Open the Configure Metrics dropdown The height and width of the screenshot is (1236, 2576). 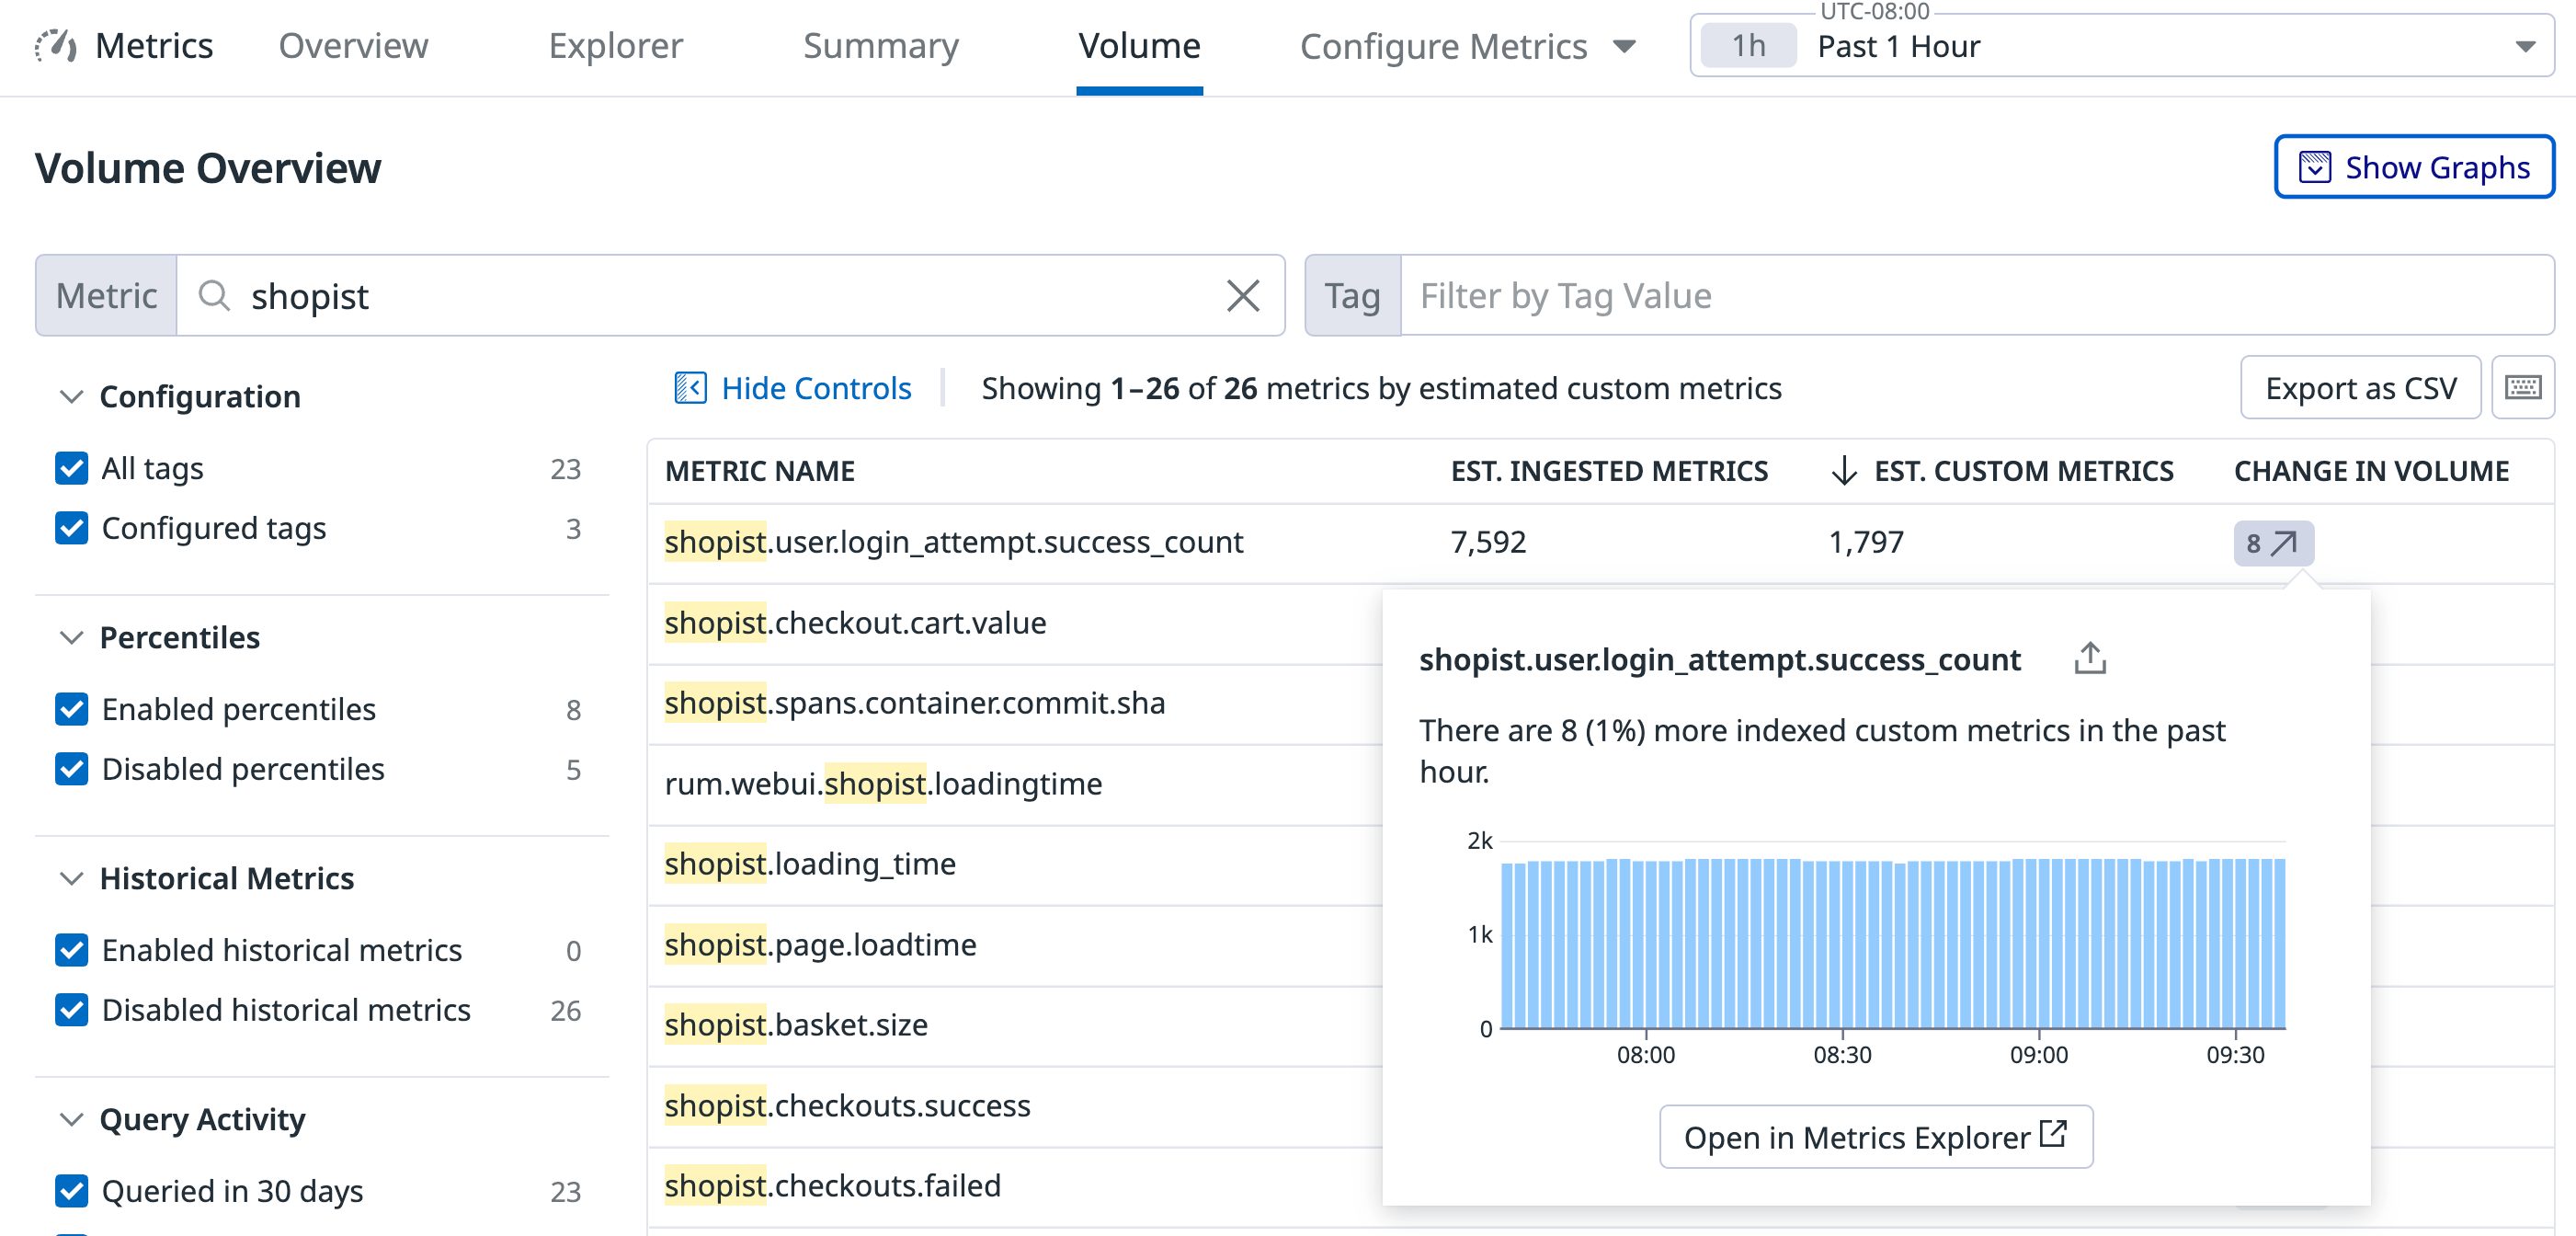click(1467, 46)
